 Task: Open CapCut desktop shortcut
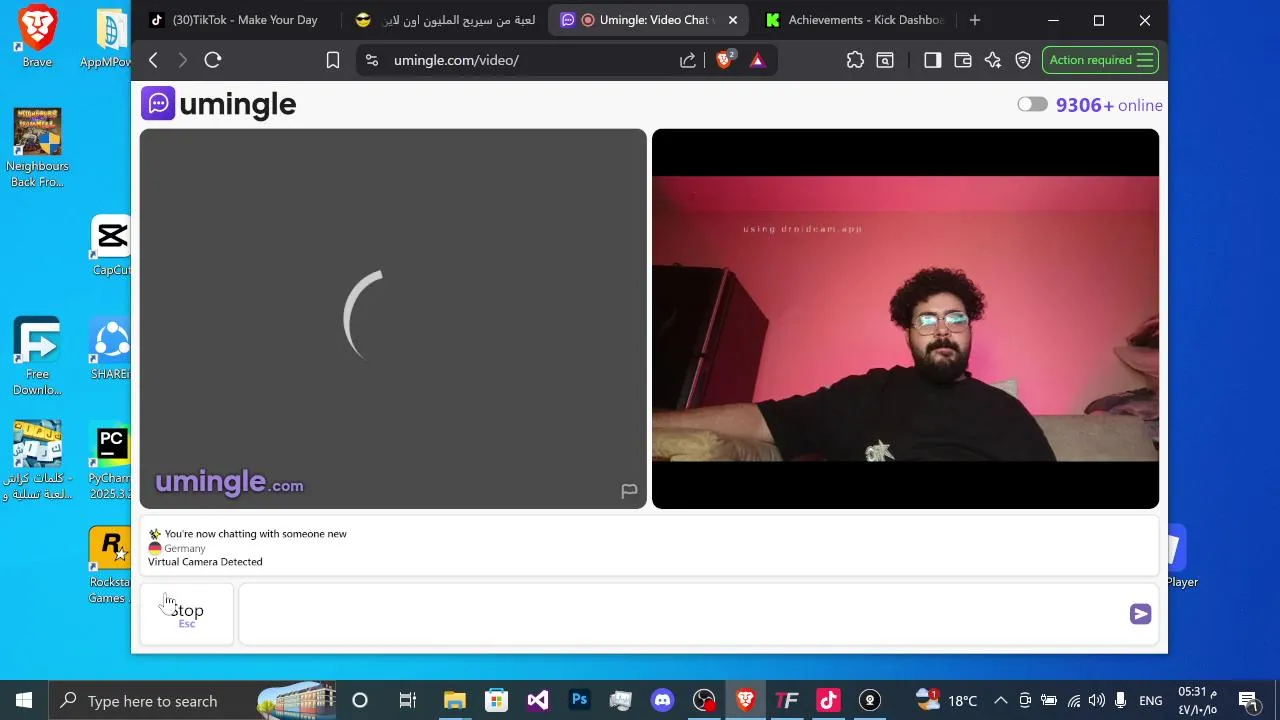click(112, 246)
